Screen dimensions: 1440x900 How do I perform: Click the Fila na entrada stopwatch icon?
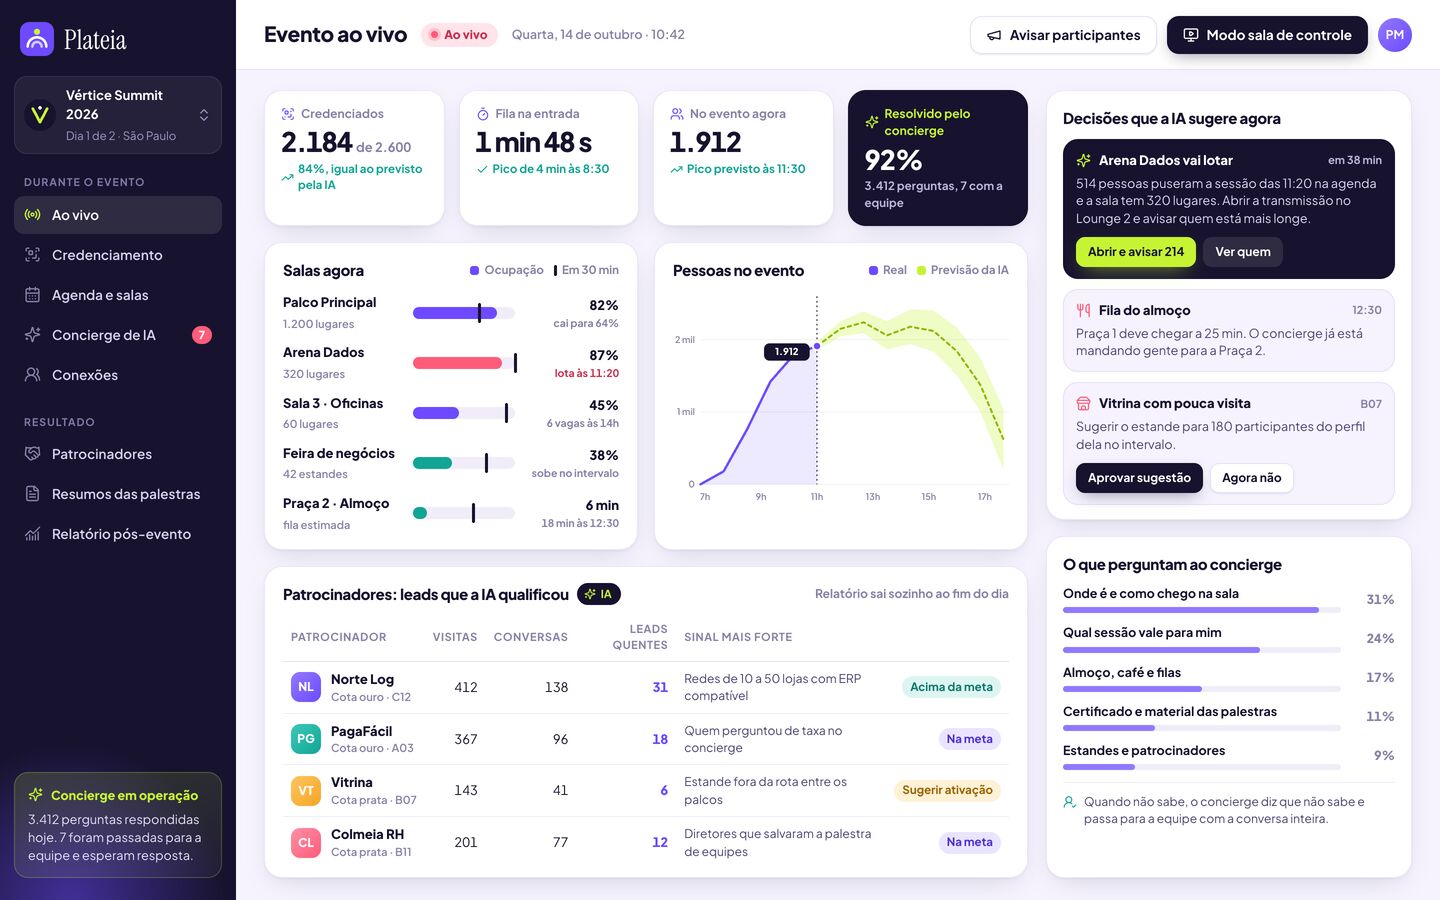click(x=483, y=114)
